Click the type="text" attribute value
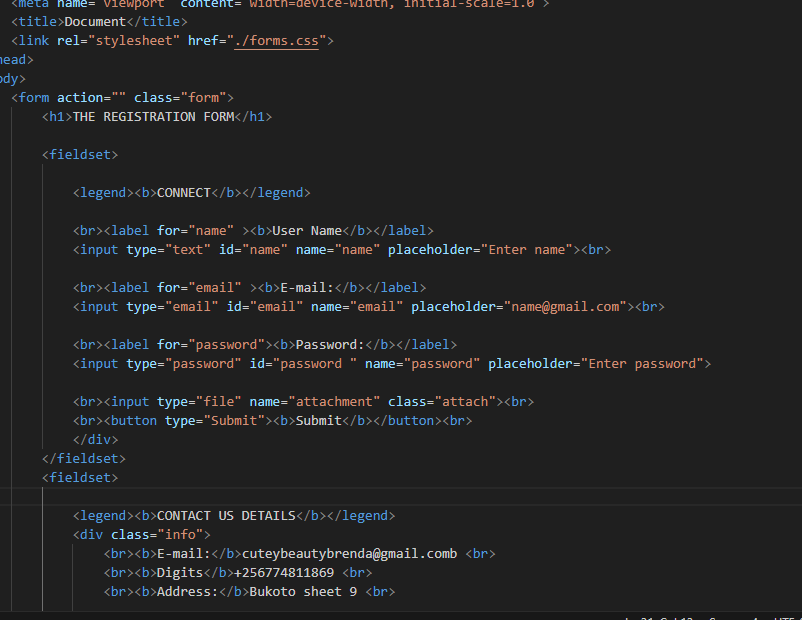The image size is (802, 620). (x=188, y=250)
